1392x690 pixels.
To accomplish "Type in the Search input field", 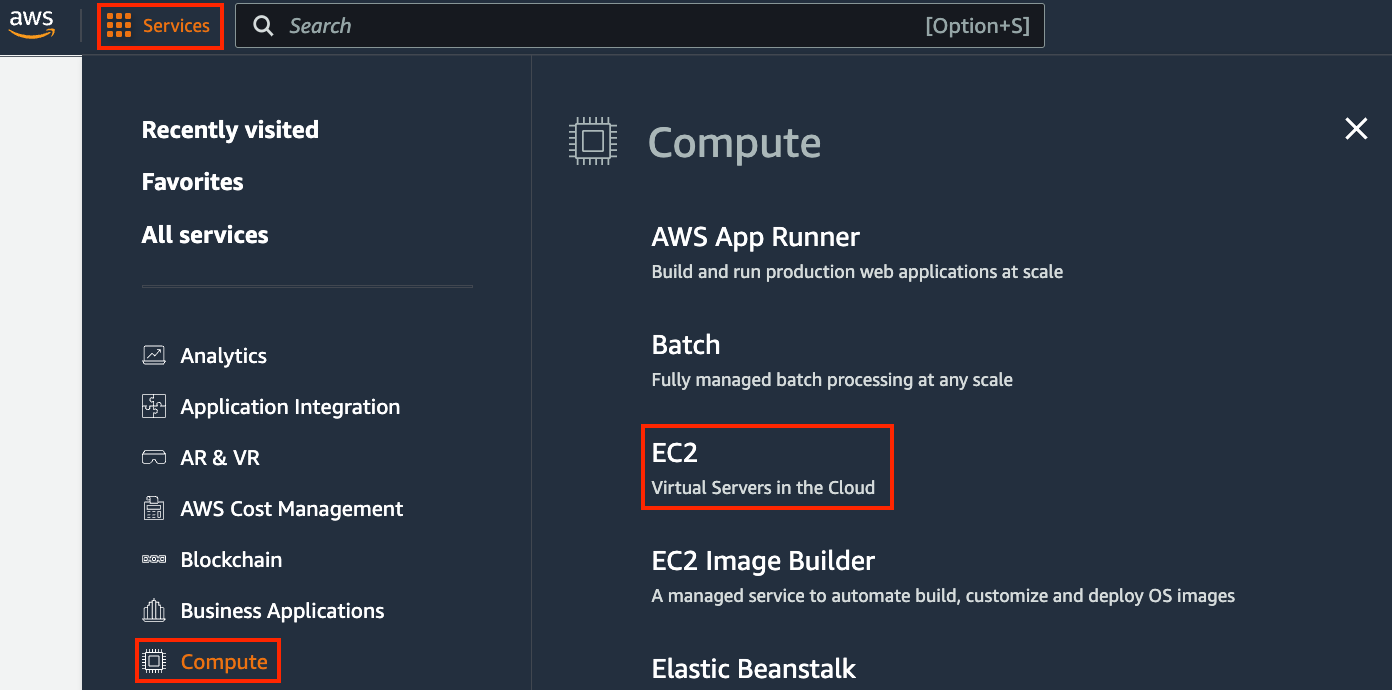I will pos(600,26).
